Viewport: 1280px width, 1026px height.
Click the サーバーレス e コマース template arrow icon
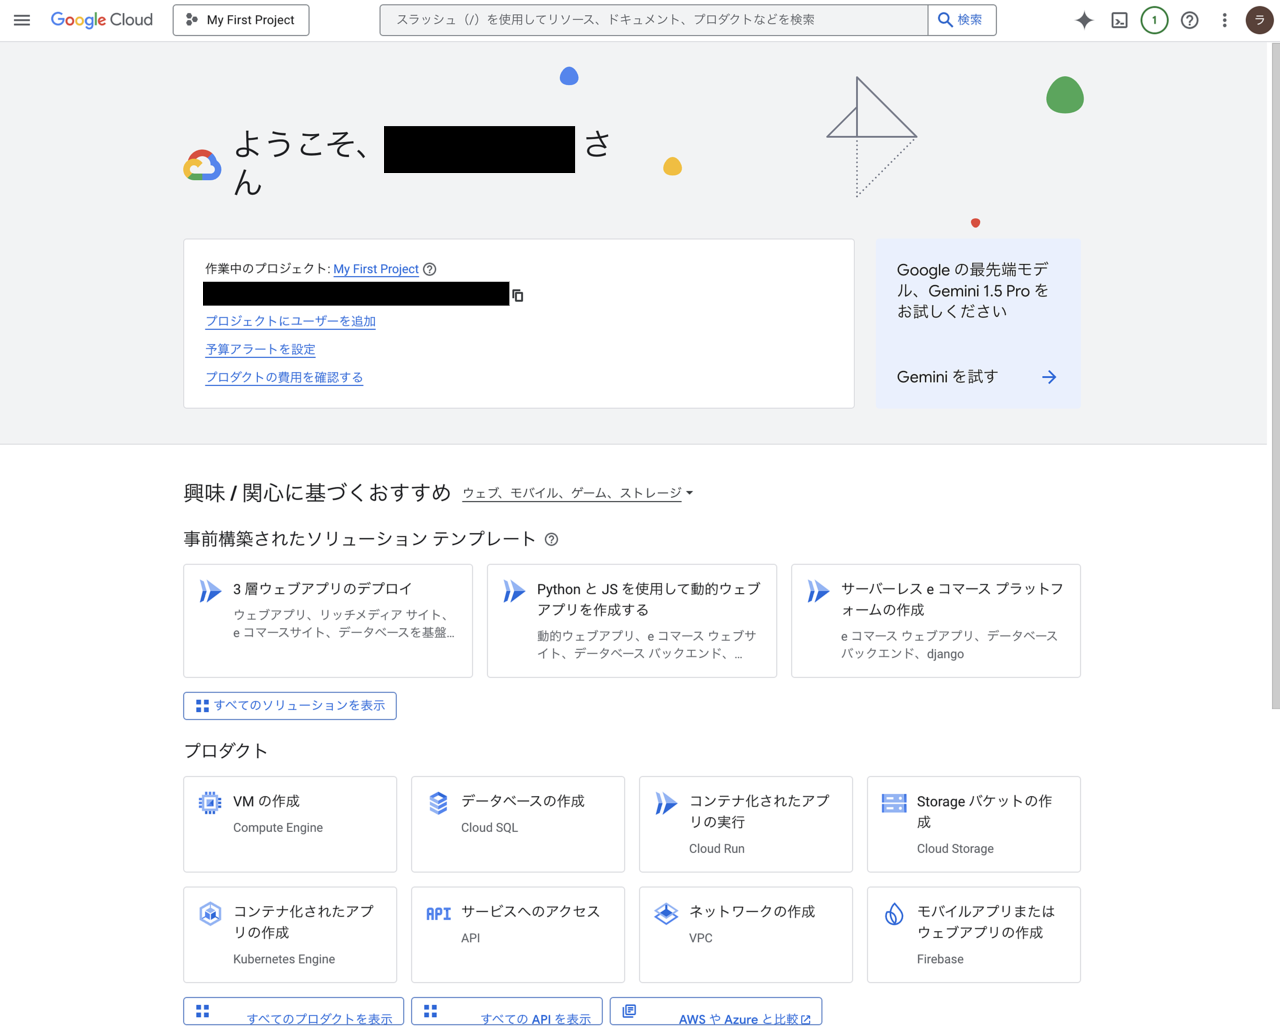click(x=818, y=591)
